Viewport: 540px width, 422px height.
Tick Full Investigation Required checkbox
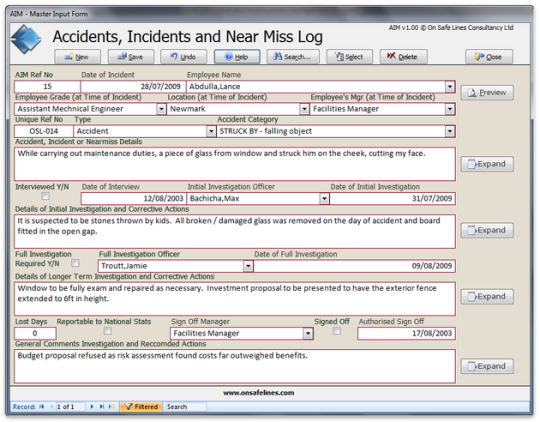75,263
